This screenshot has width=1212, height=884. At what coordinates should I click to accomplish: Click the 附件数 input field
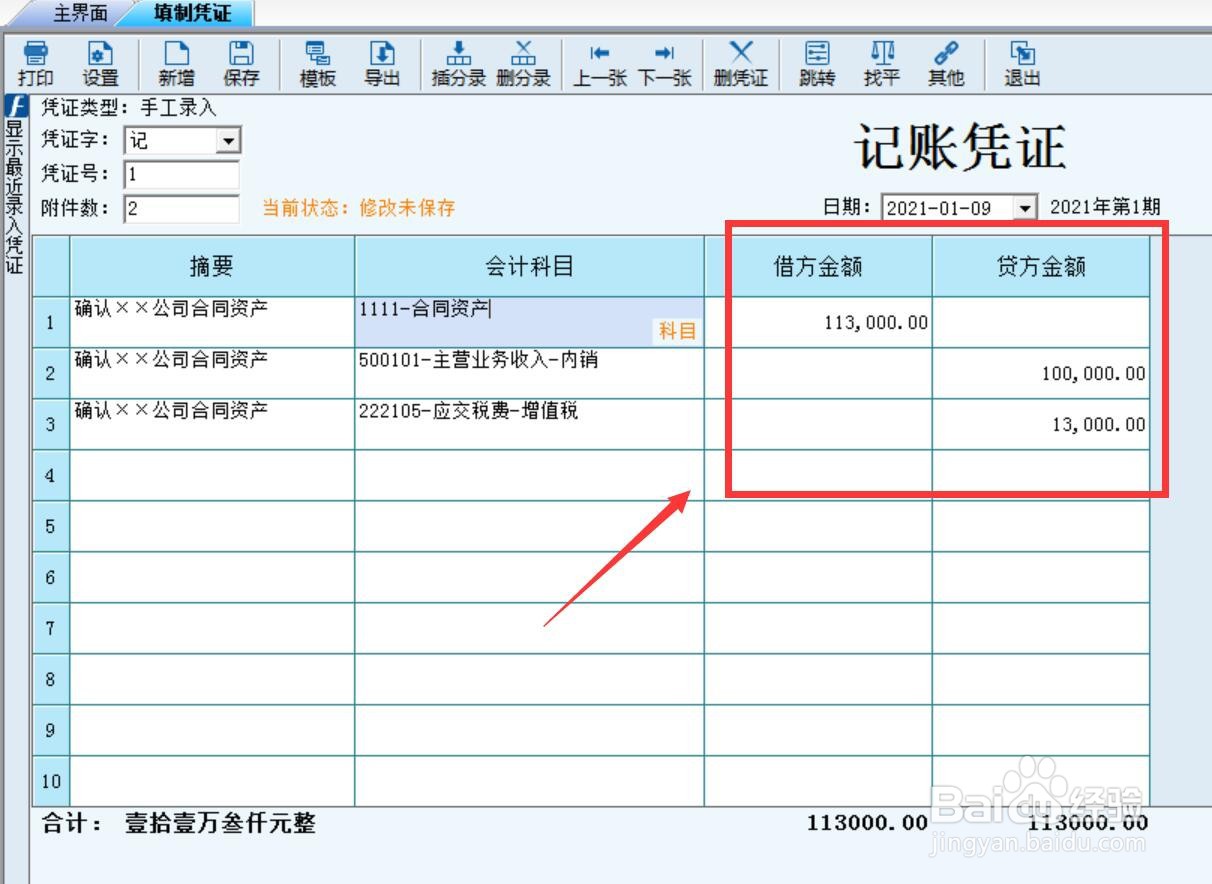[182, 208]
